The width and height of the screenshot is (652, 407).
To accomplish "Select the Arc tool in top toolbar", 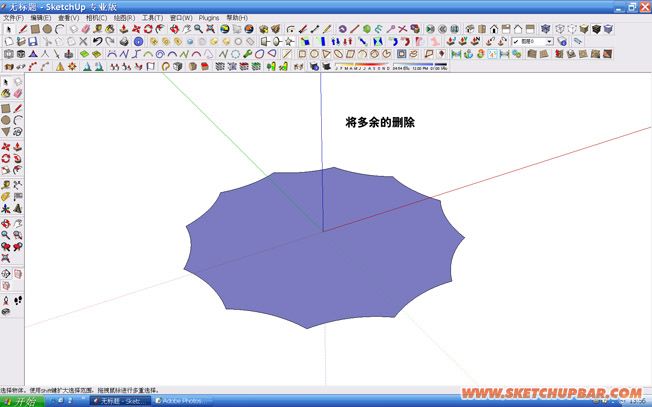I will point(60,29).
